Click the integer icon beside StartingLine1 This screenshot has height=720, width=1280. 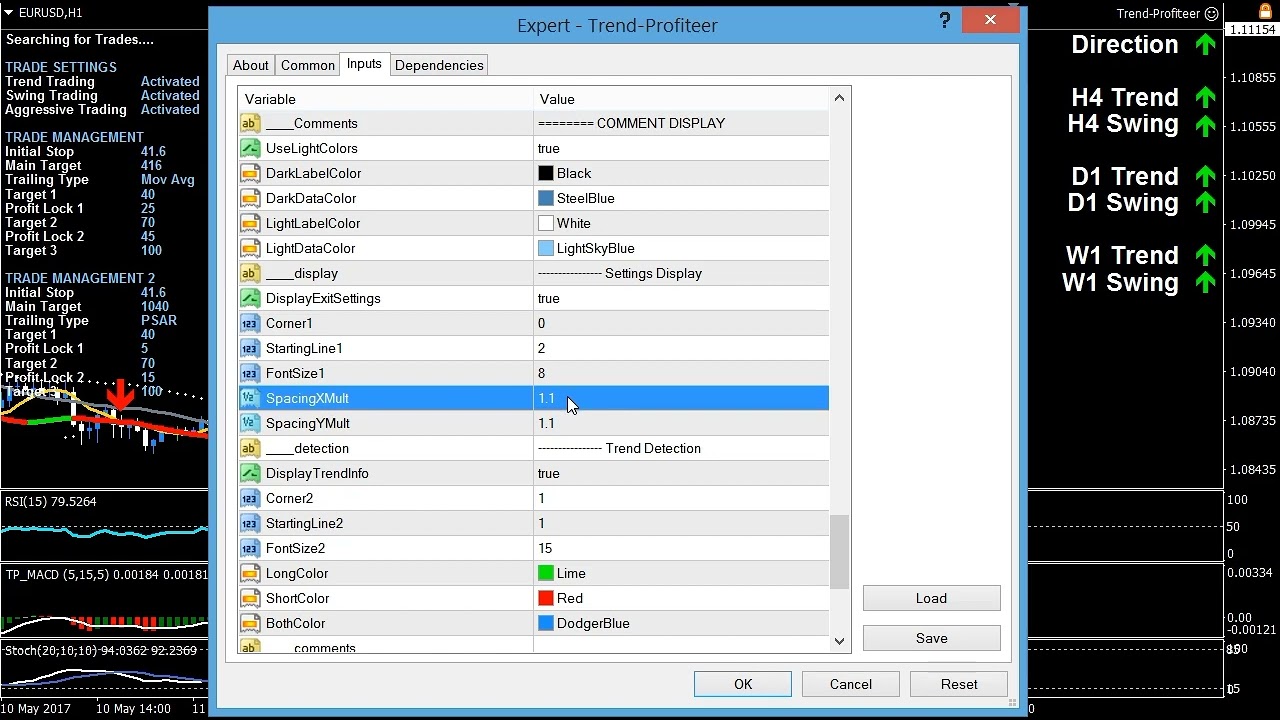click(249, 348)
